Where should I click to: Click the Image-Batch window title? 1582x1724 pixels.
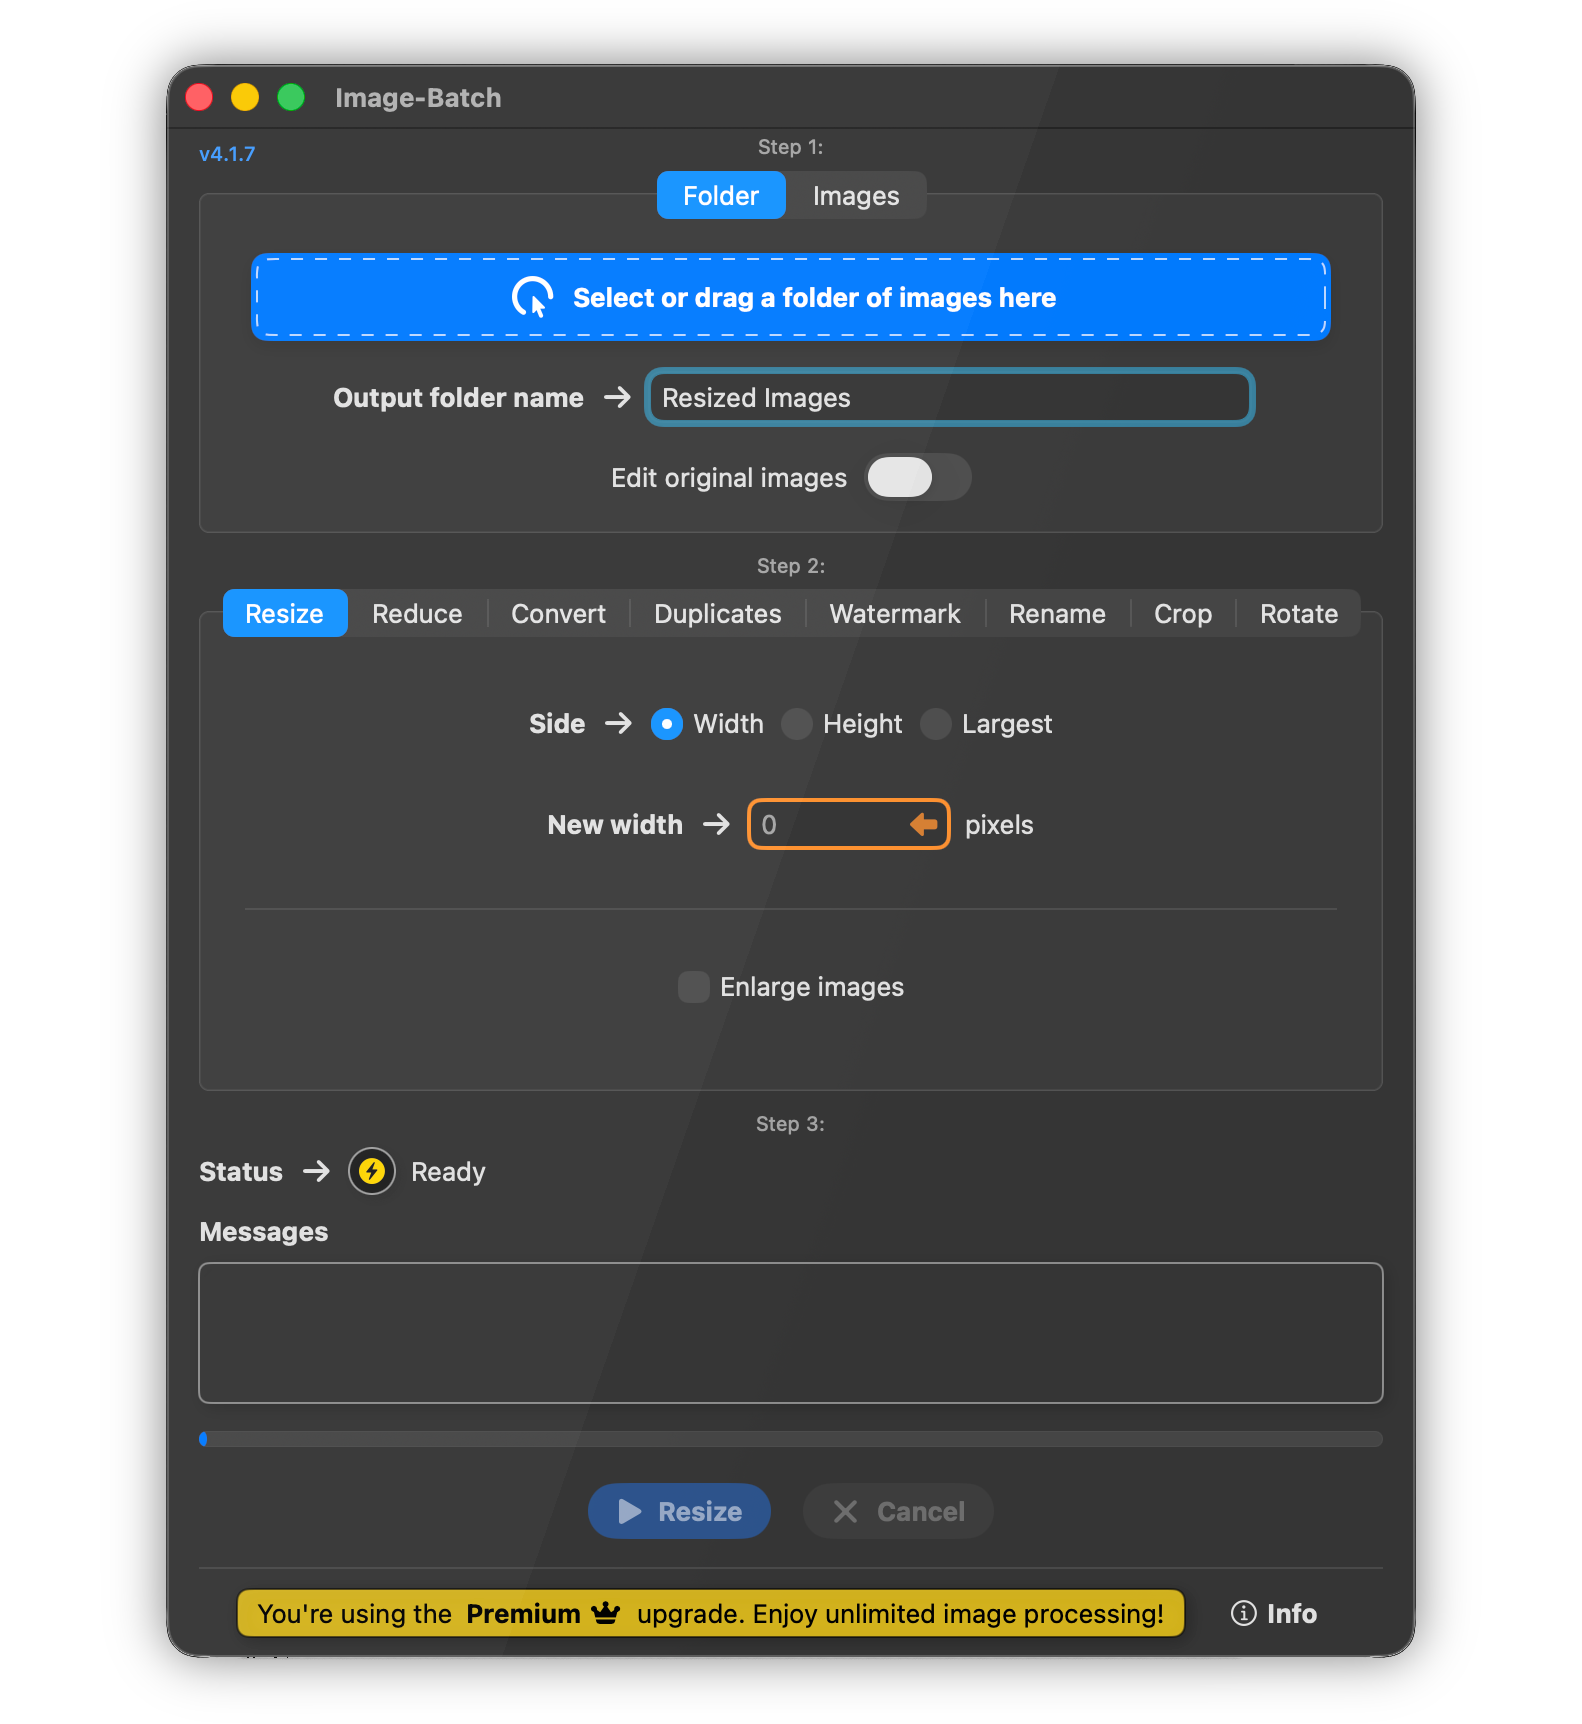[x=418, y=97]
